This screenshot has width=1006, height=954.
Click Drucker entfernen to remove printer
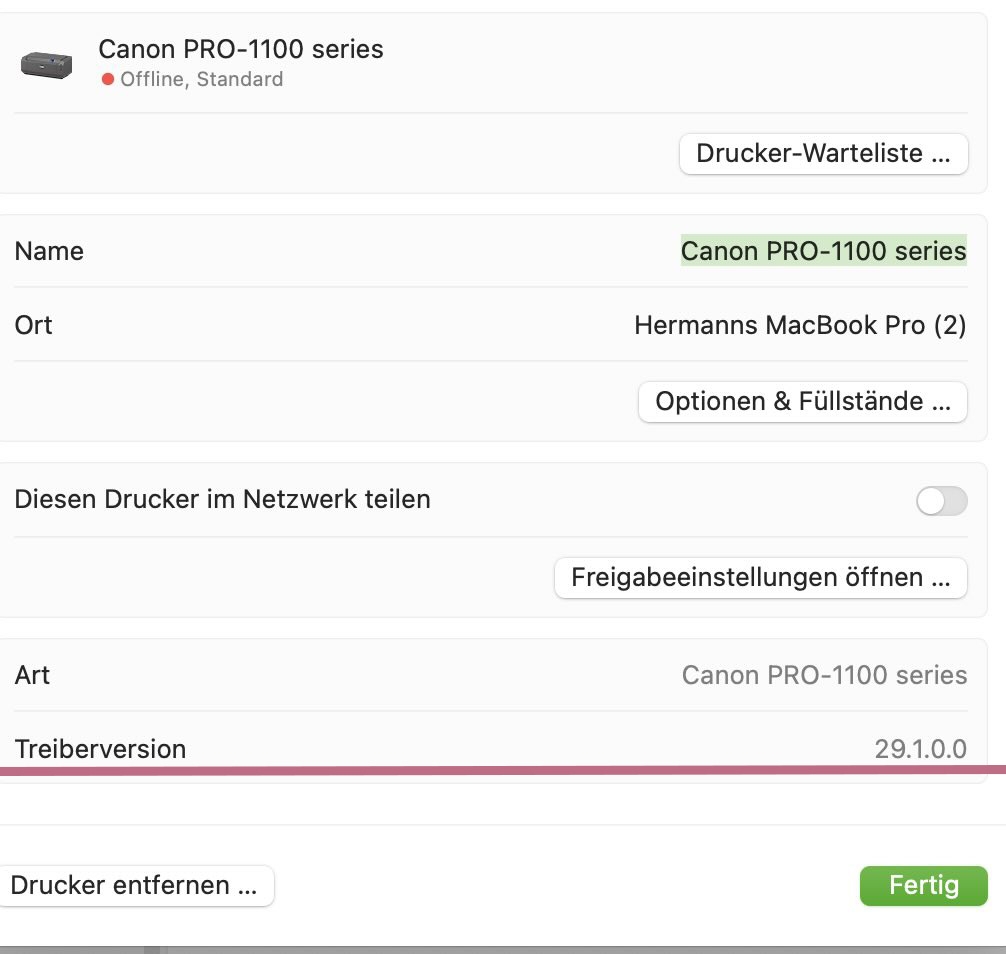pos(134,885)
